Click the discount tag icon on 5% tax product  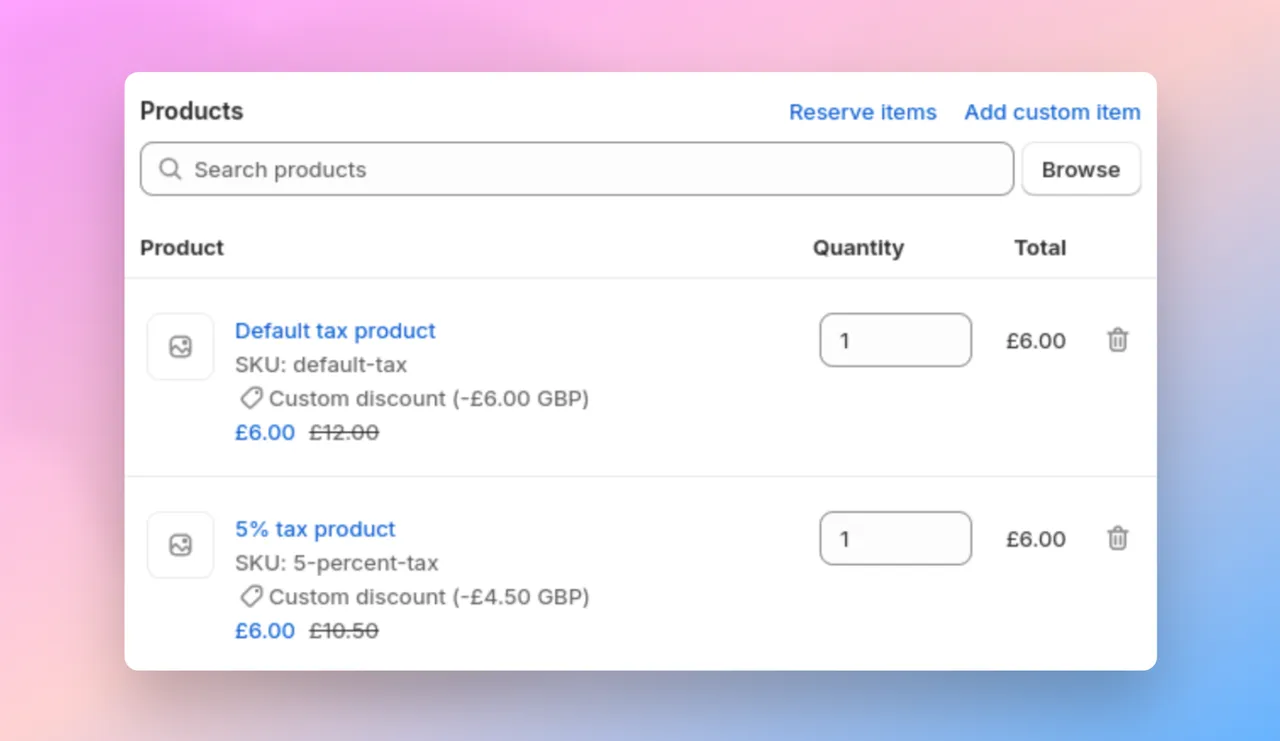251,596
